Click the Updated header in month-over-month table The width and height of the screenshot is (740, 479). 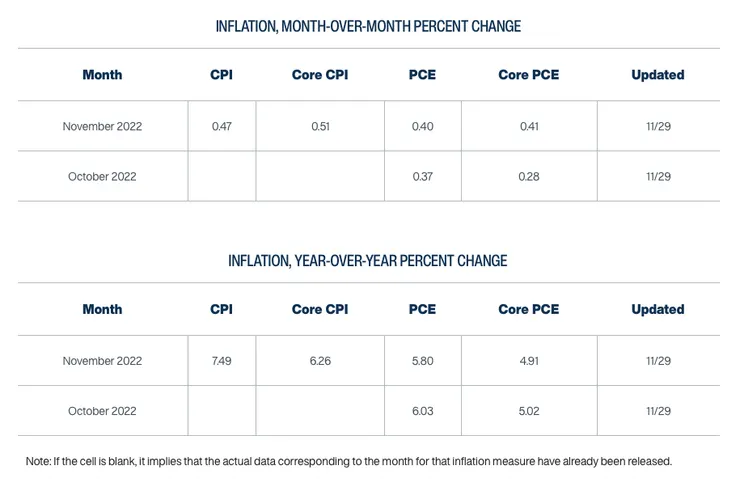pyautogui.click(x=658, y=75)
